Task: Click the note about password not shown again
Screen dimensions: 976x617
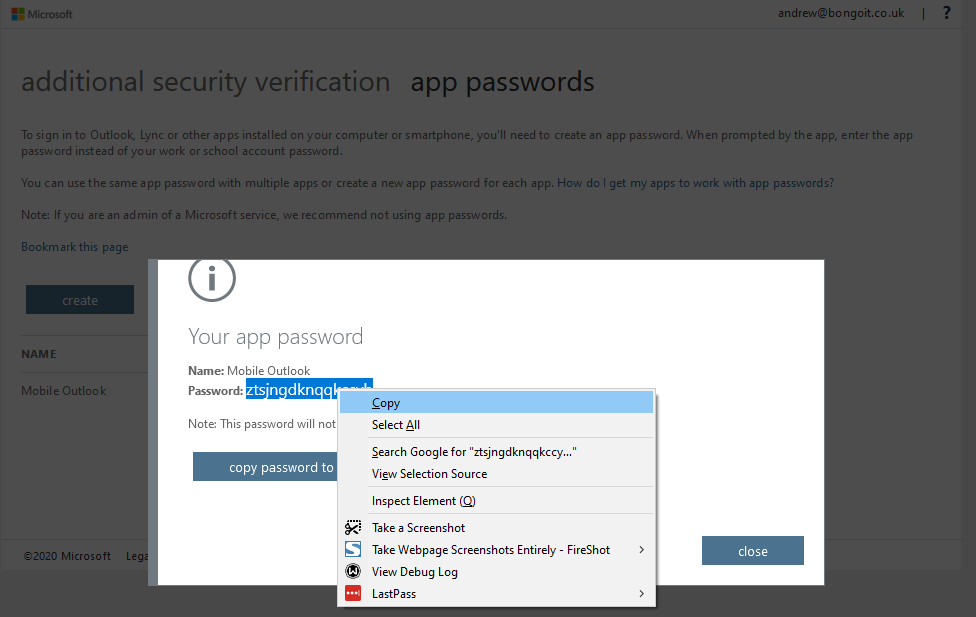Action: (x=262, y=424)
